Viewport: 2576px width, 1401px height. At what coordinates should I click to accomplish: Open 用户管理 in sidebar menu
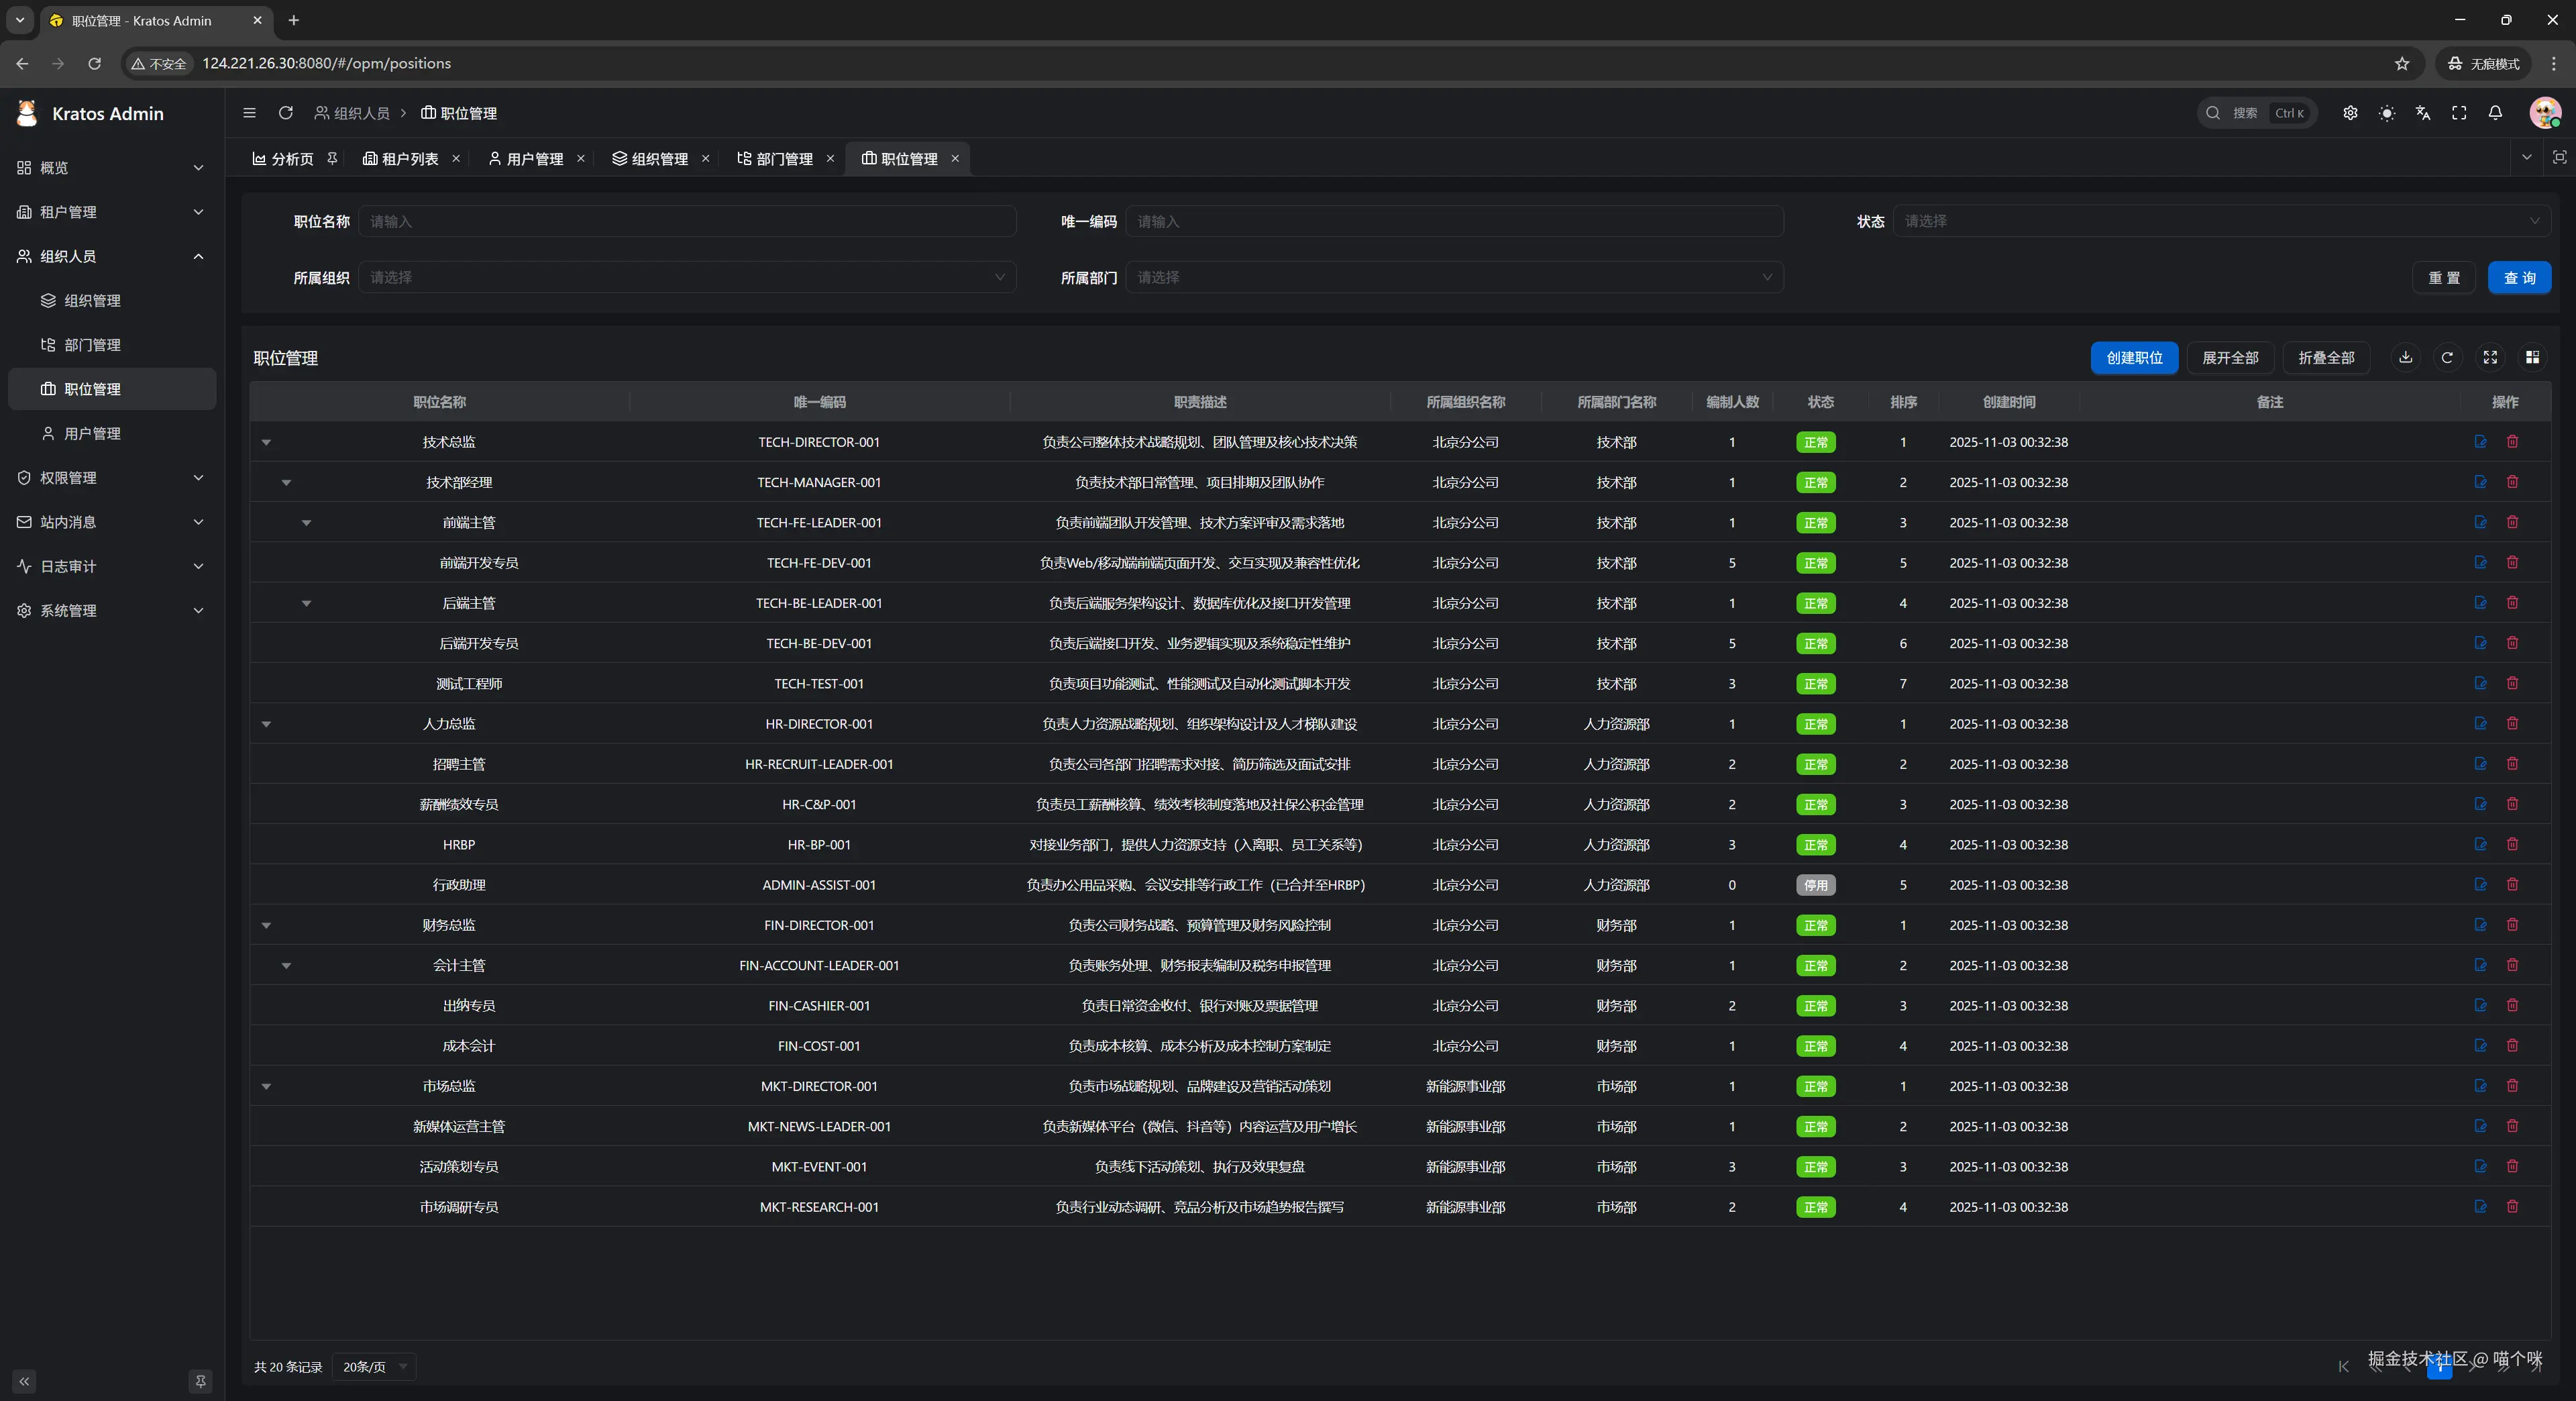[92, 433]
